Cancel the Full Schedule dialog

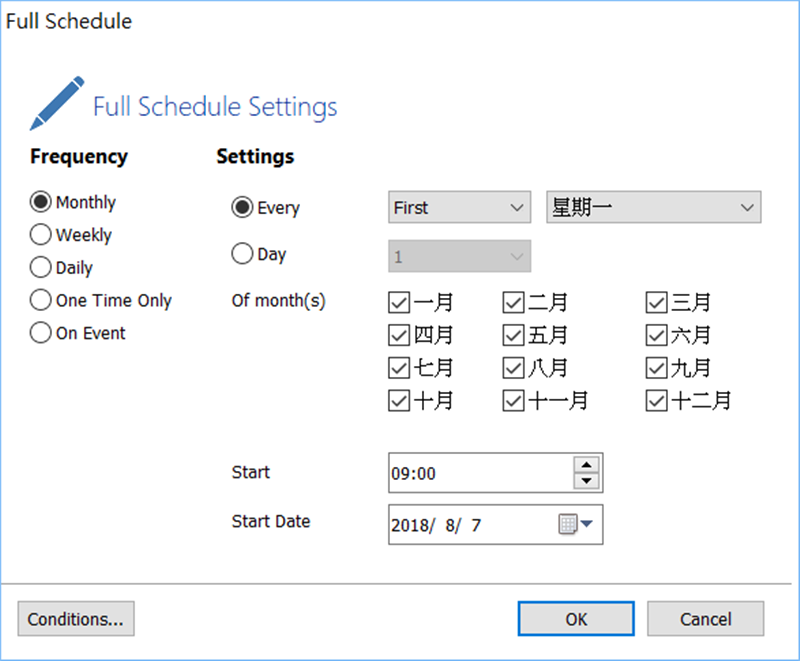pos(706,619)
